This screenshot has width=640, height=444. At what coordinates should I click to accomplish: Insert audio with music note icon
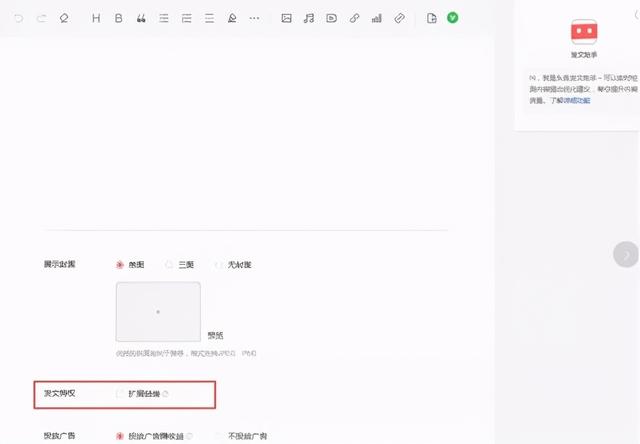pos(309,18)
